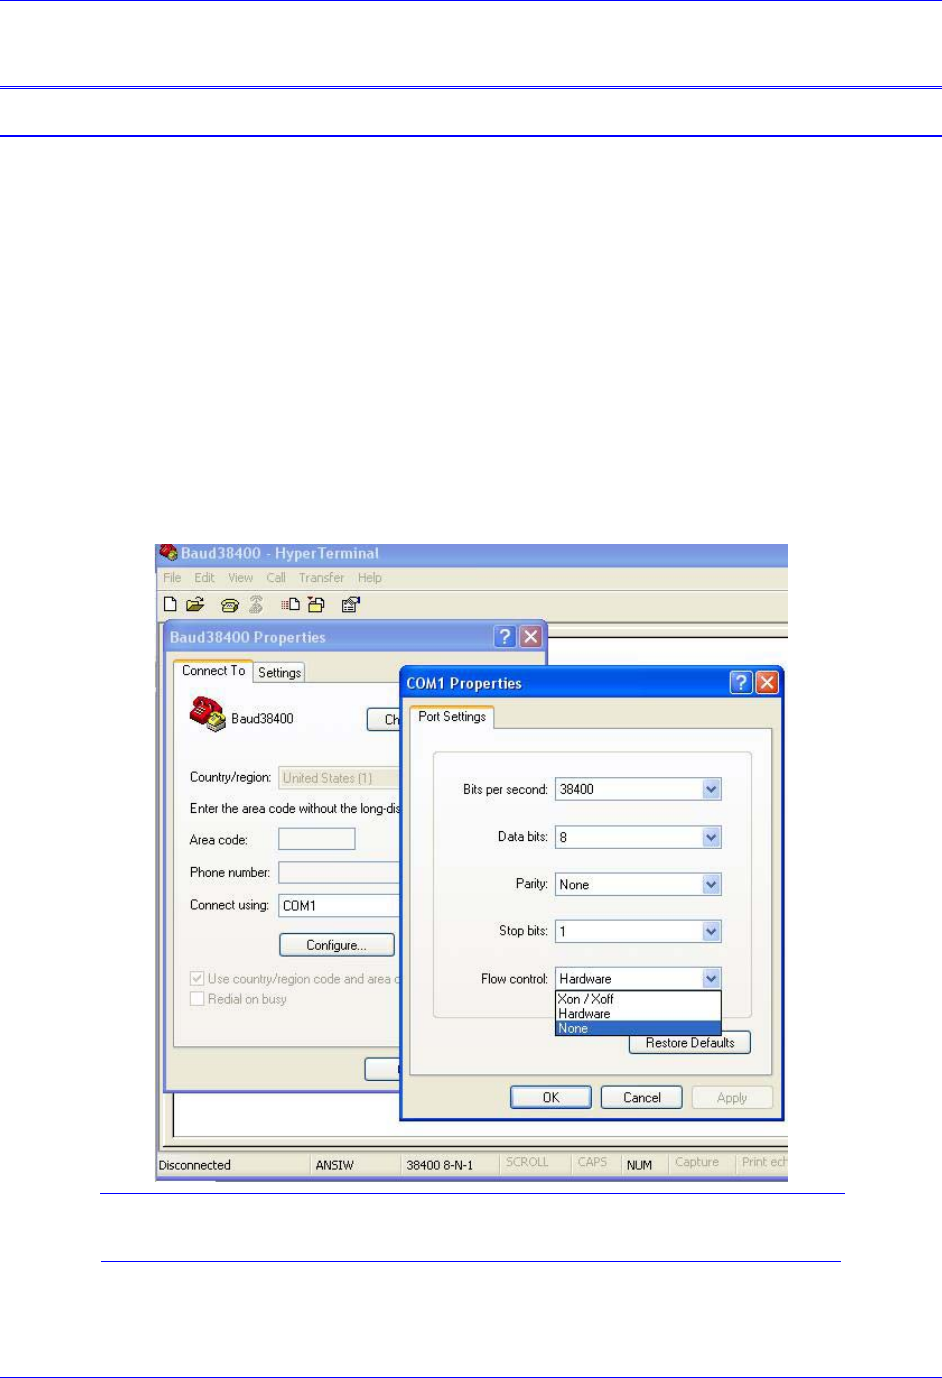Open the Stop bits dropdown
The width and height of the screenshot is (942, 1378).
click(x=711, y=931)
